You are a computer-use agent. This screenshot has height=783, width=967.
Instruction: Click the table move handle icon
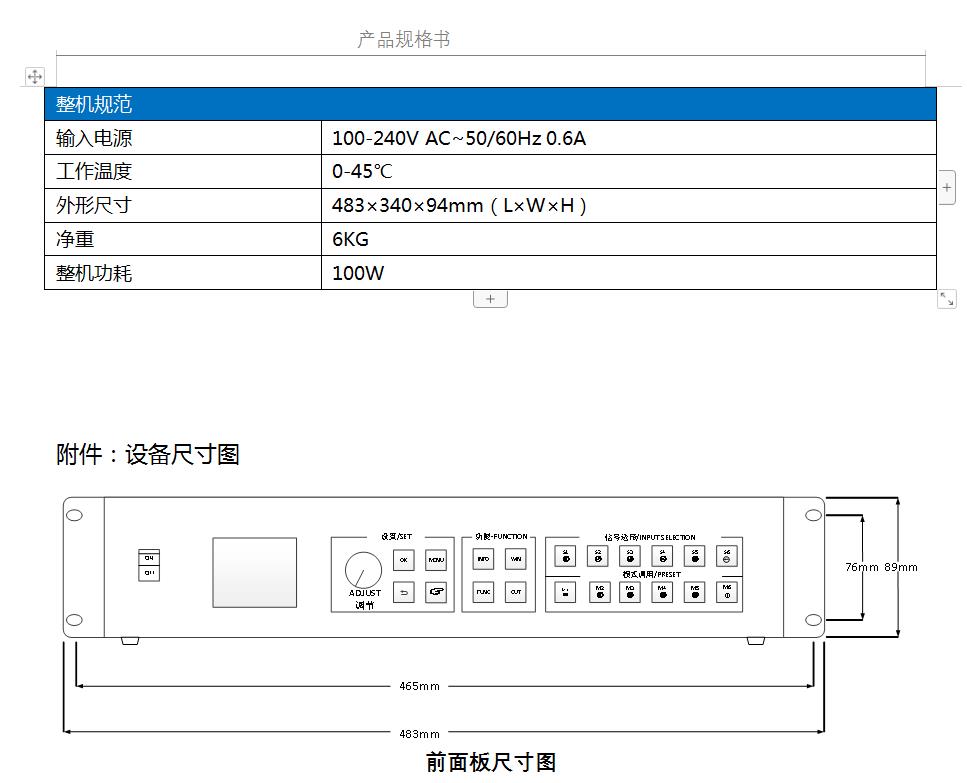[35, 76]
